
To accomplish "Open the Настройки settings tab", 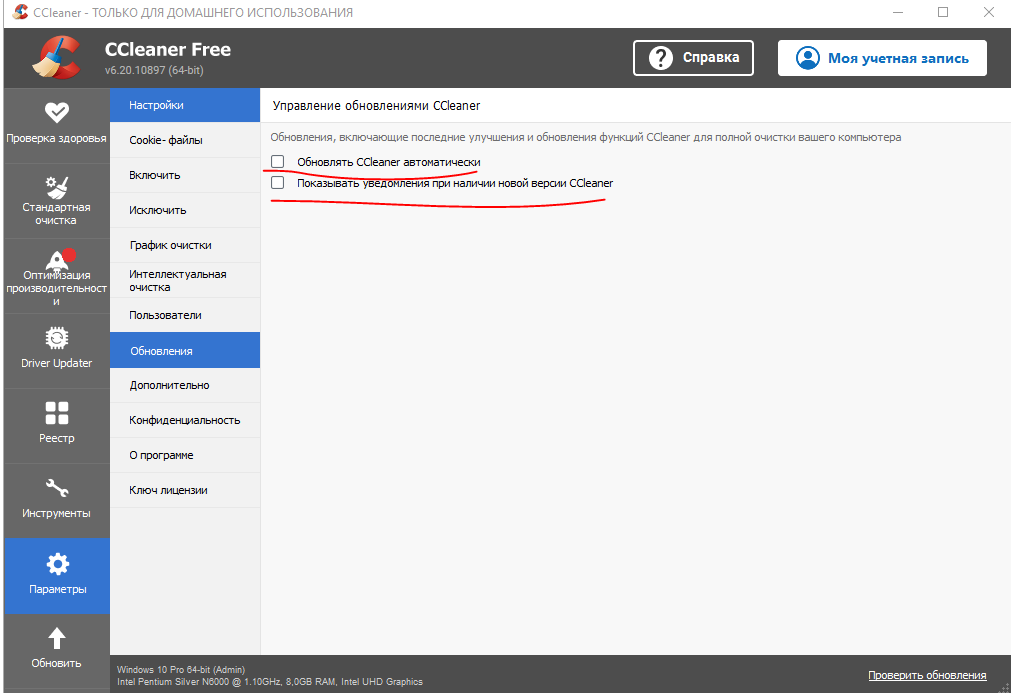I will 185,105.
